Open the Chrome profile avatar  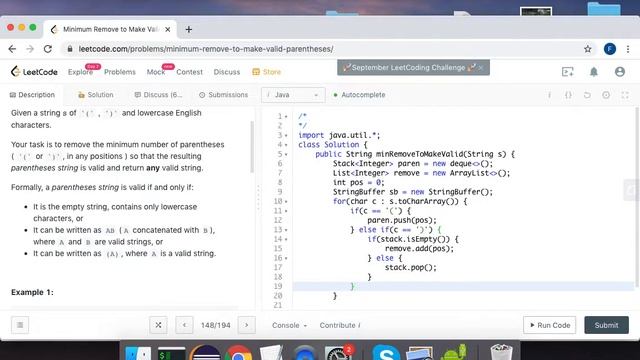point(610,49)
